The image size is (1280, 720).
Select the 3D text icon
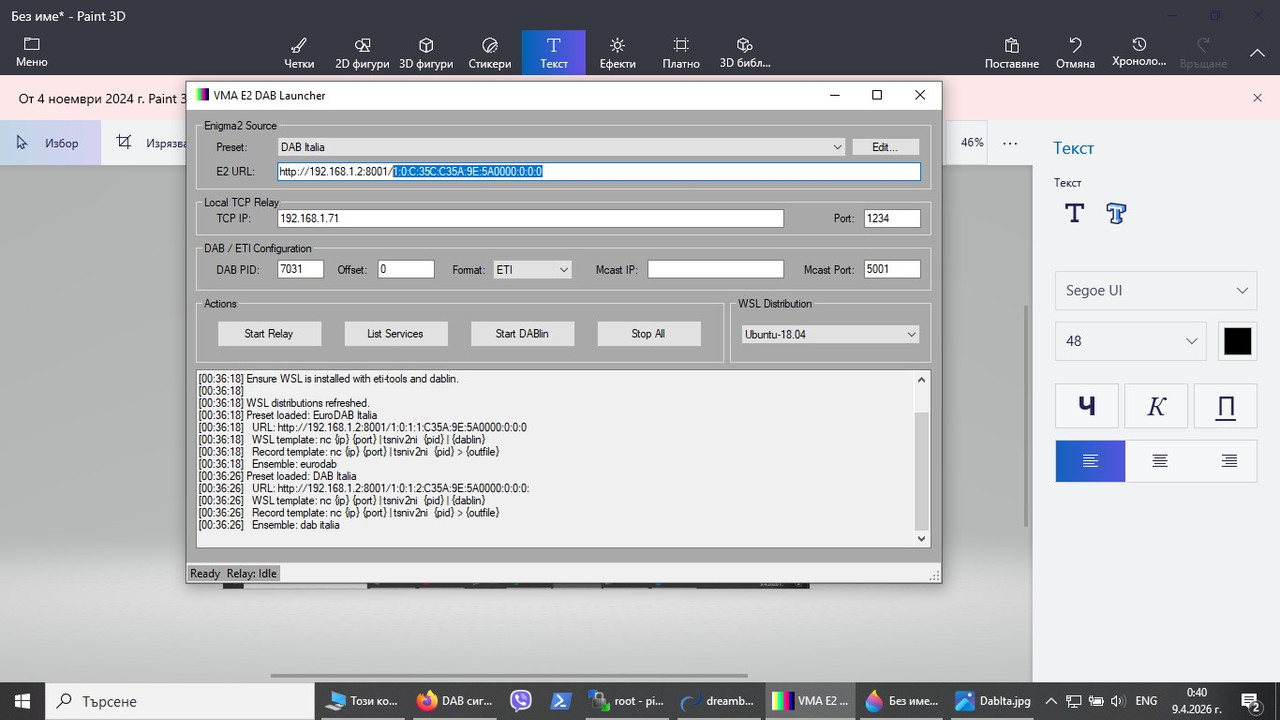(x=1116, y=213)
